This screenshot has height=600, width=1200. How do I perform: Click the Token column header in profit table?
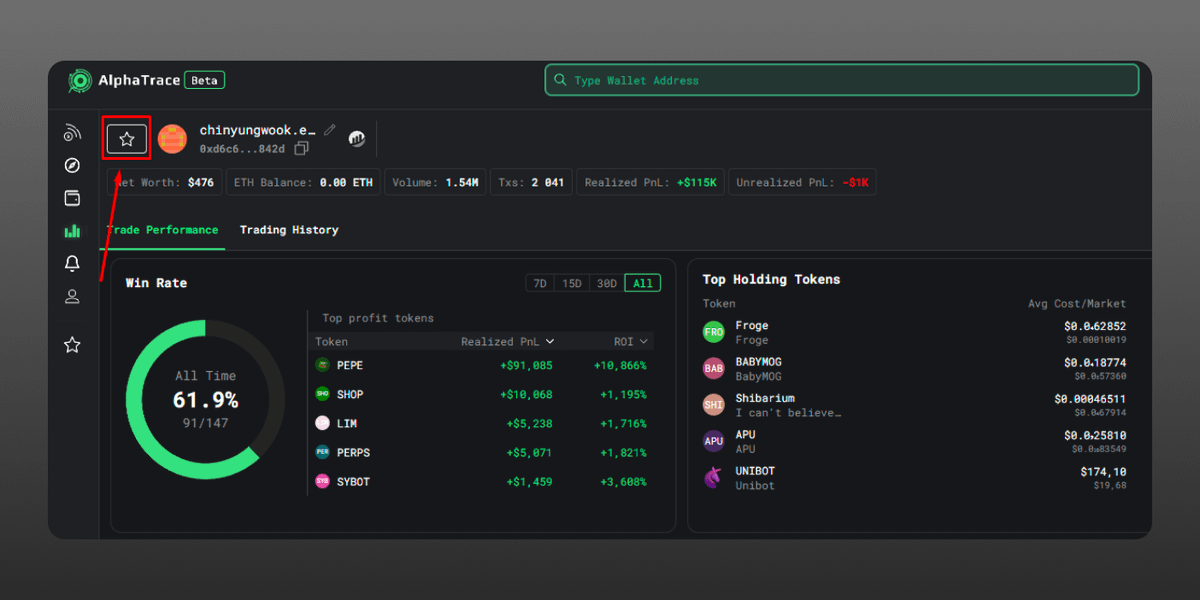tap(332, 342)
